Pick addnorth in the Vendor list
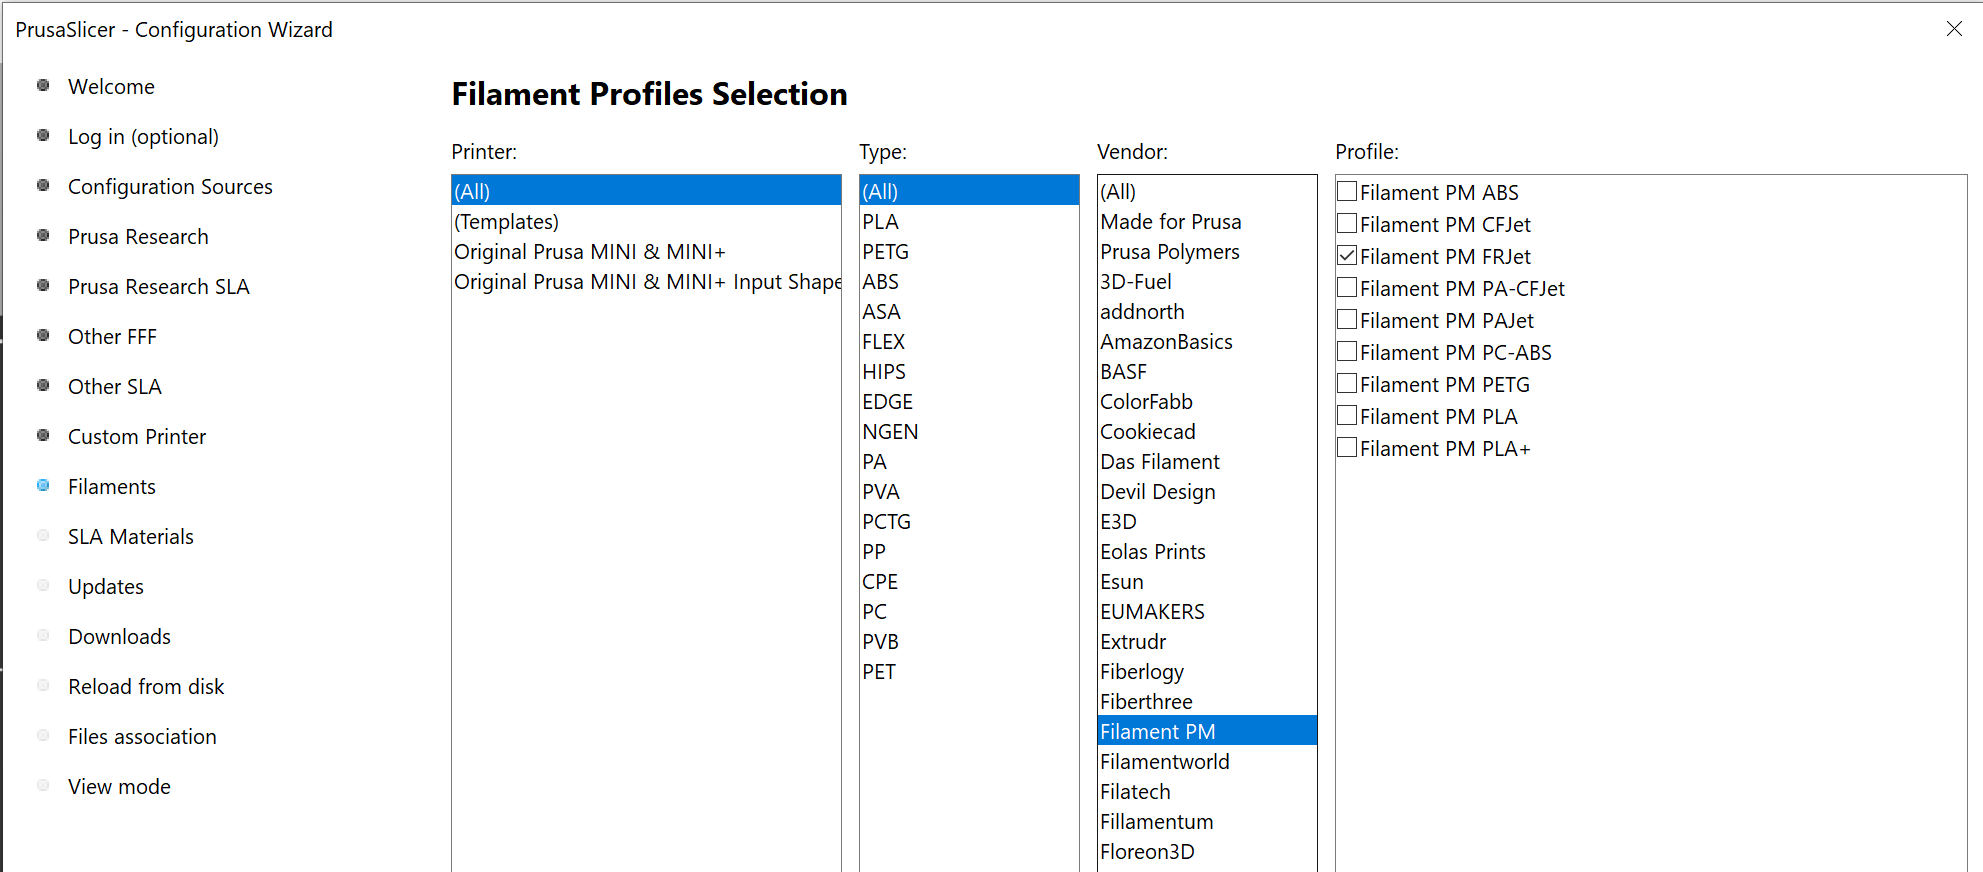1983x872 pixels. pyautogui.click(x=1207, y=311)
